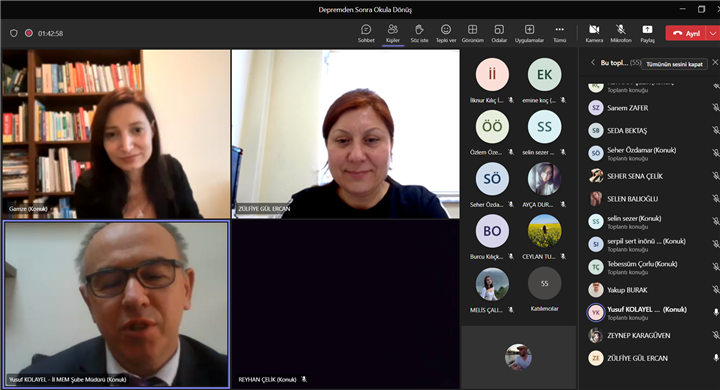Click Tümünün sesini kapat button
Viewport: 720px width, 390px height.
pos(674,64)
